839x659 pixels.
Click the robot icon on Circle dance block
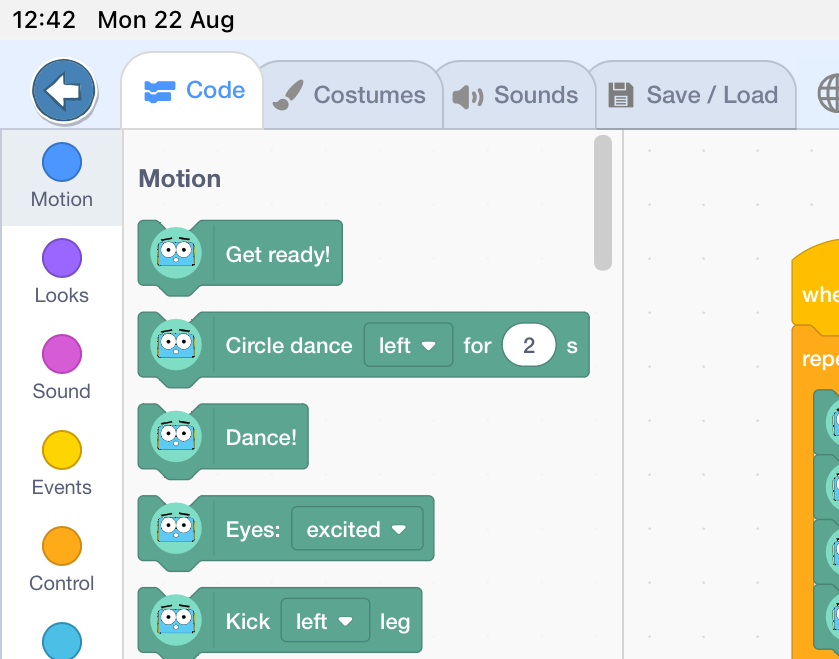pyautogui.click(x=176, y=345)
